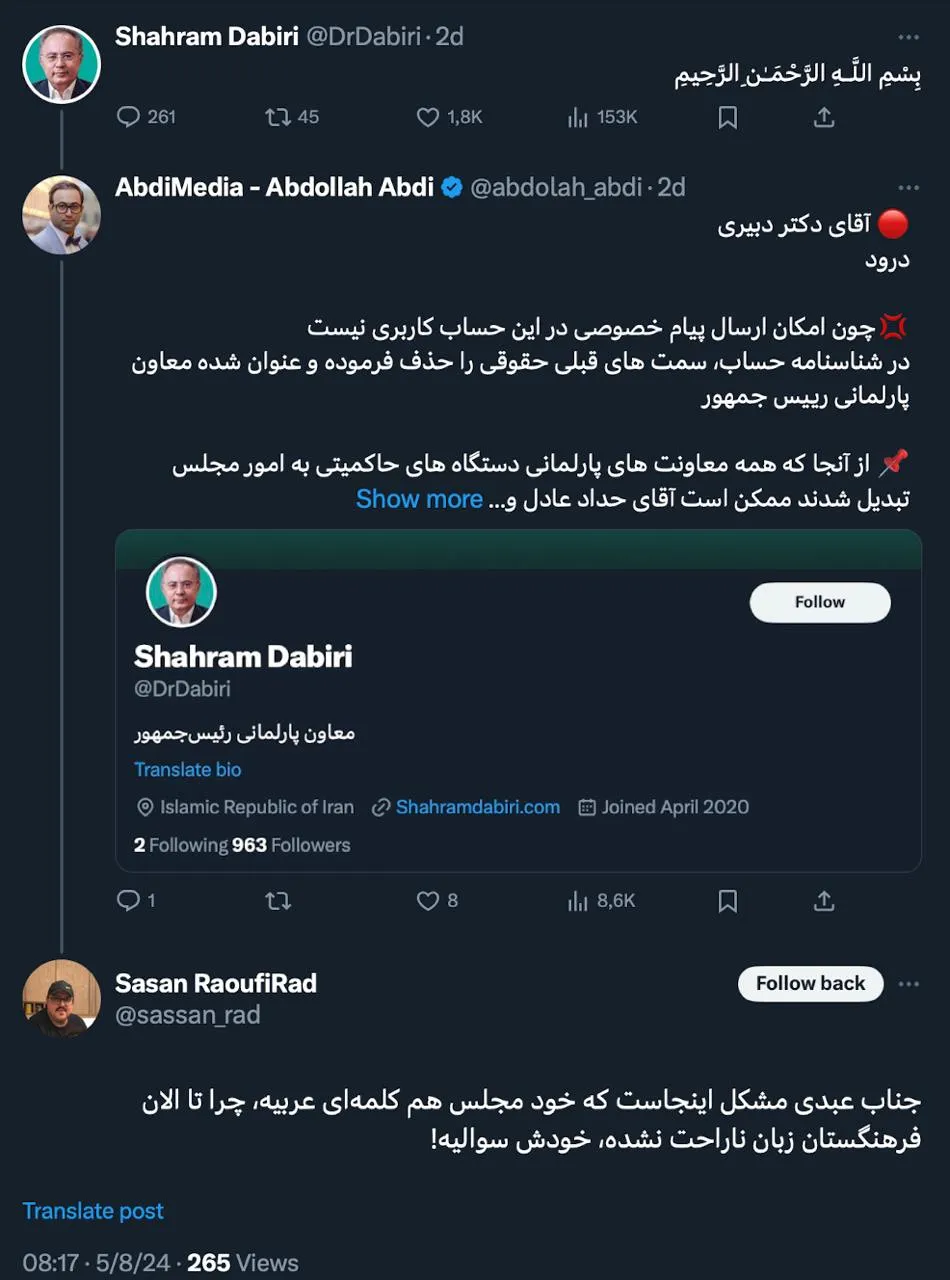Share Shahram Dabiri's tweet

point(823,117)
